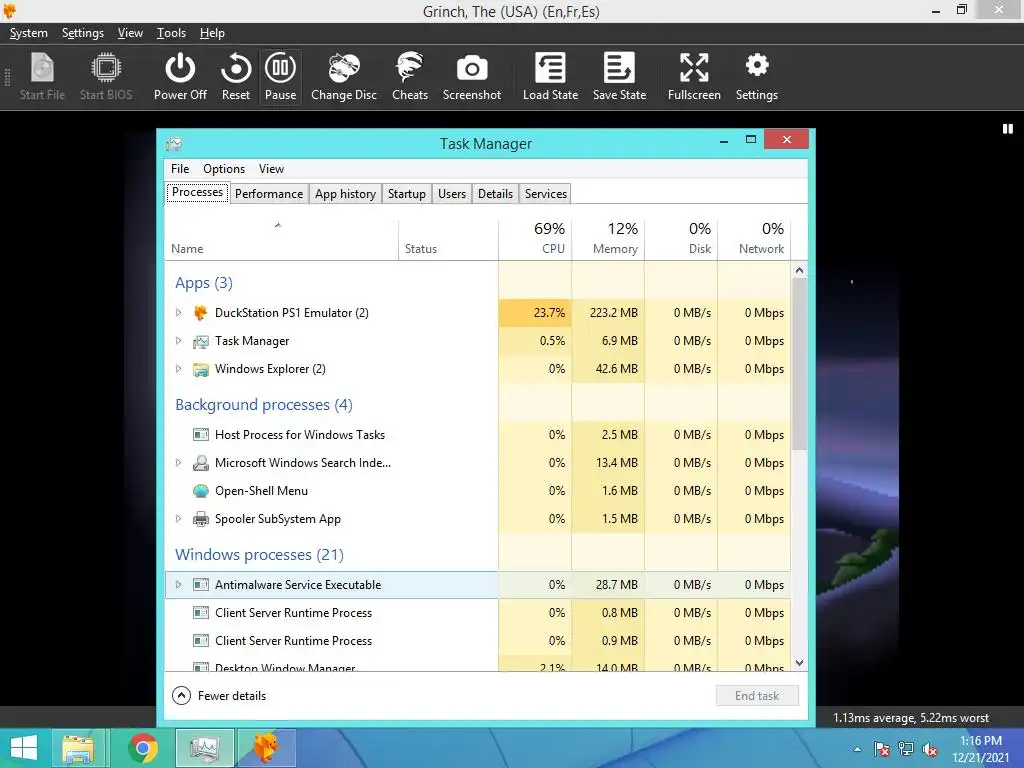
Task: Click the network tray icon
Action: 906,749
